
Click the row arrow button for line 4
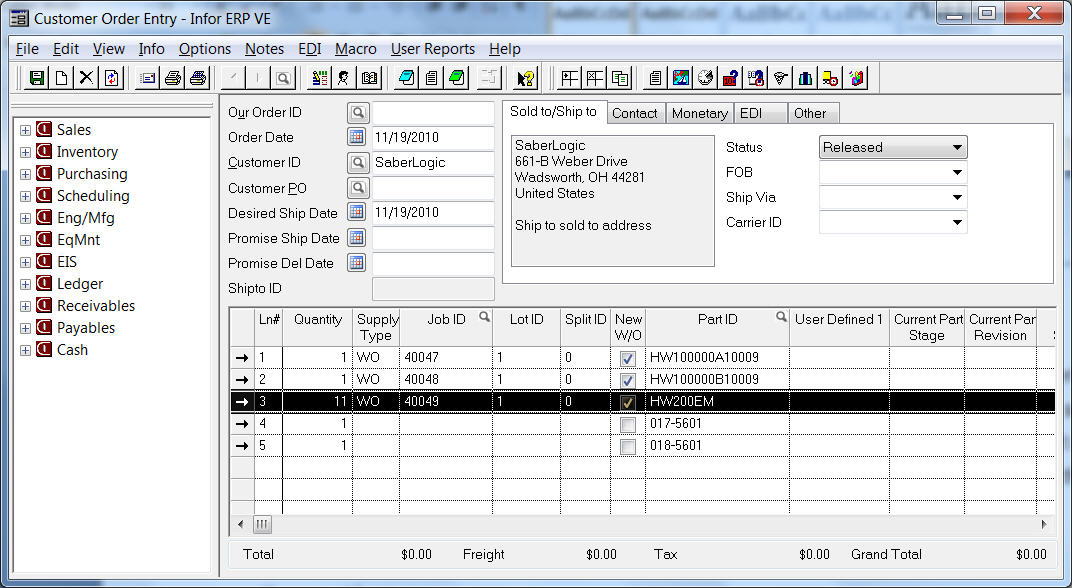tap(242, 424)
